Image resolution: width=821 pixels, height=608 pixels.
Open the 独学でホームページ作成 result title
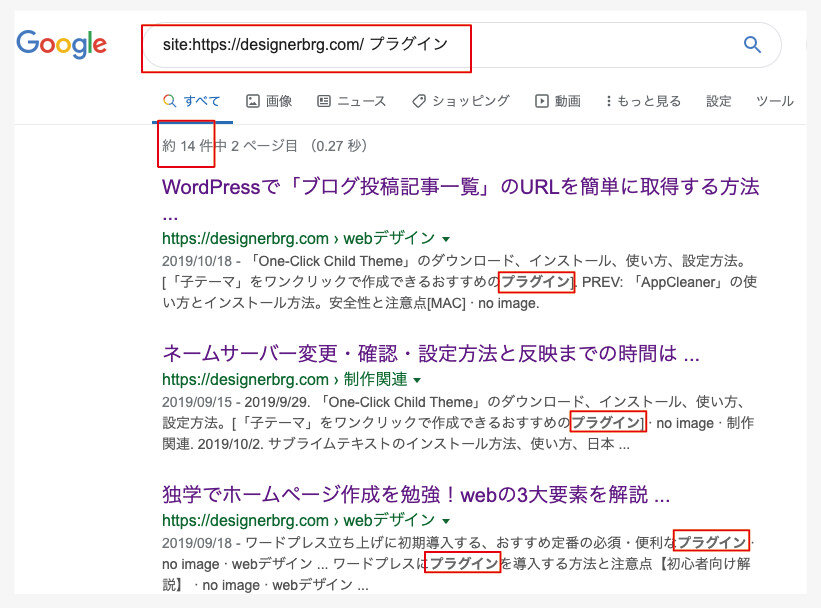pos(415,495)
